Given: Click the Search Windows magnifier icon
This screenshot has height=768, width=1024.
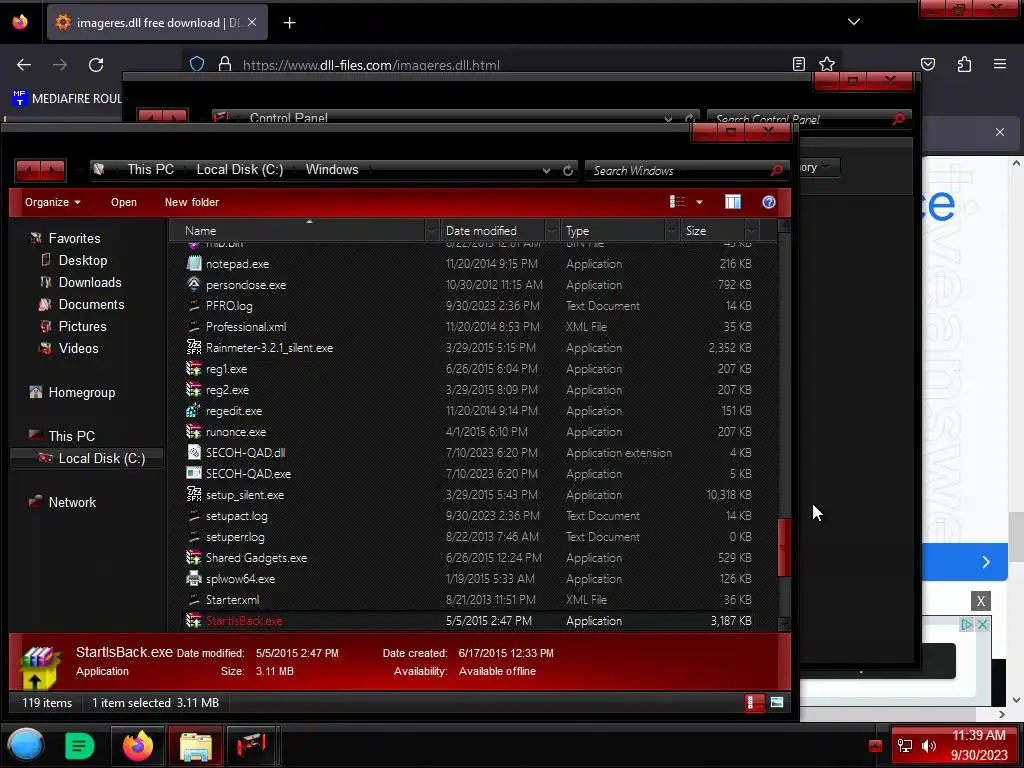Looking at the screenshot, I should coord(776,170).
